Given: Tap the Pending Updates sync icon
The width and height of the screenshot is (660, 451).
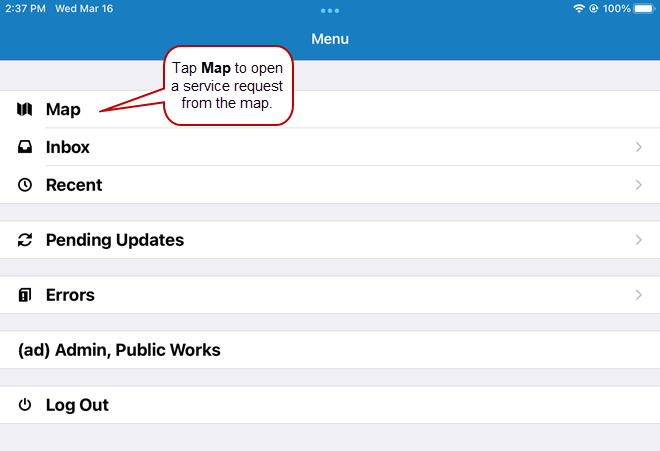Looking at the screenshot, I should click(25, 240).
